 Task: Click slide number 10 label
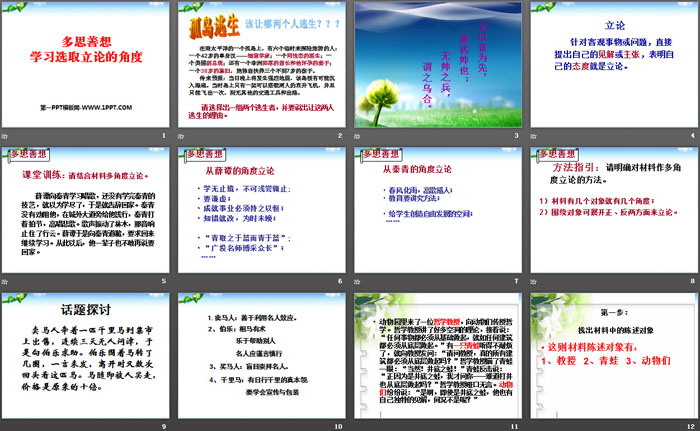[338, 427]
